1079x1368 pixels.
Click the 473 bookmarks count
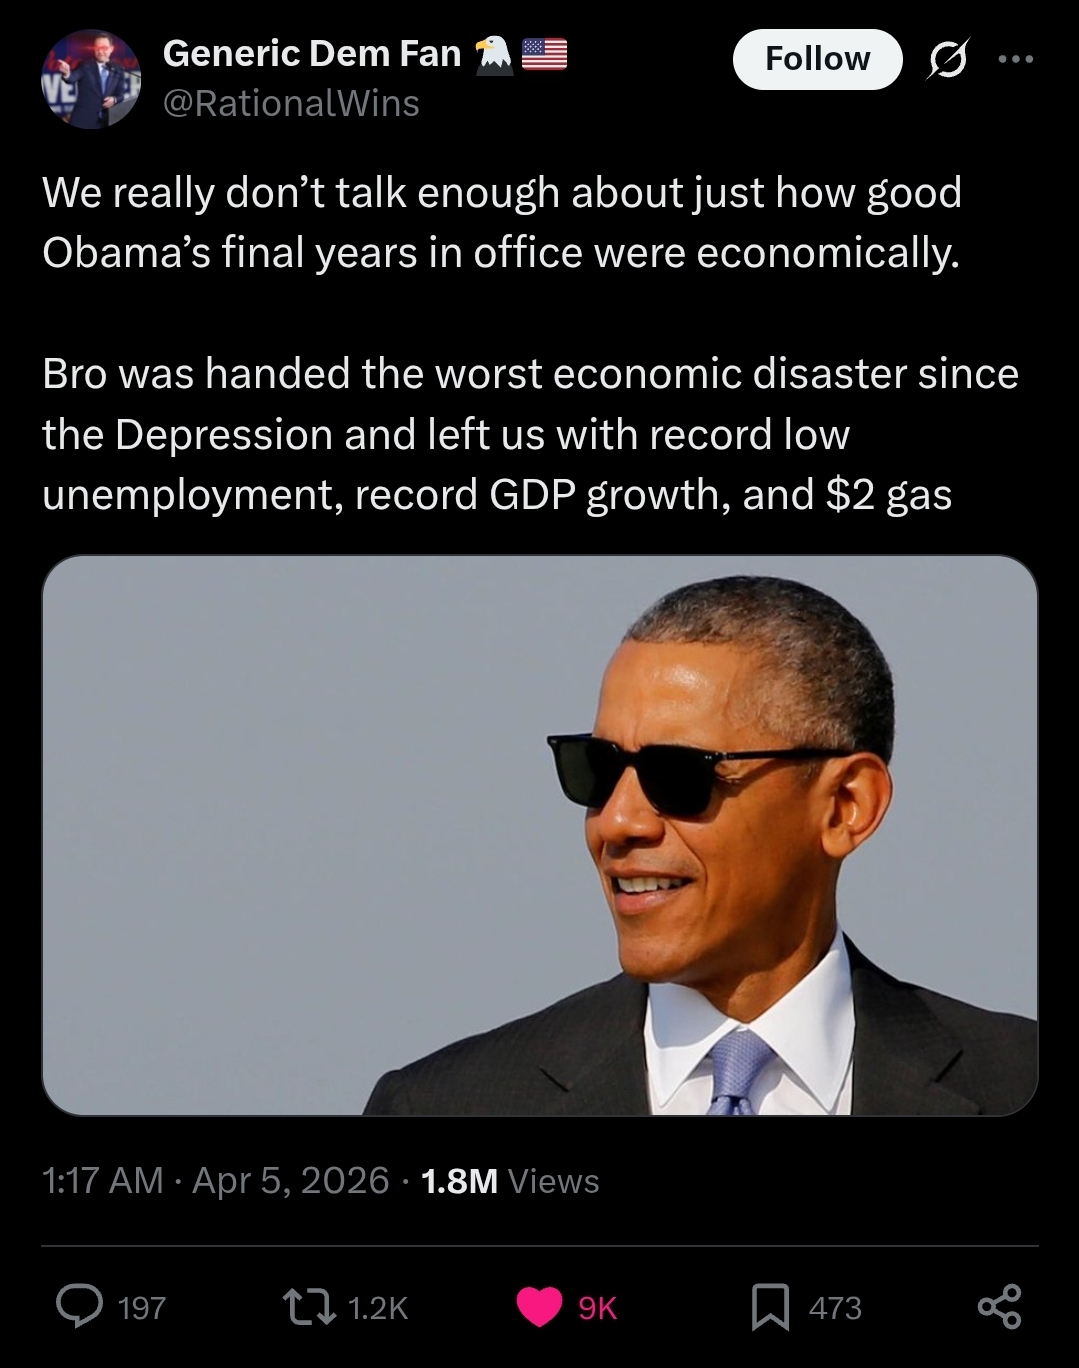(835, 1308)
